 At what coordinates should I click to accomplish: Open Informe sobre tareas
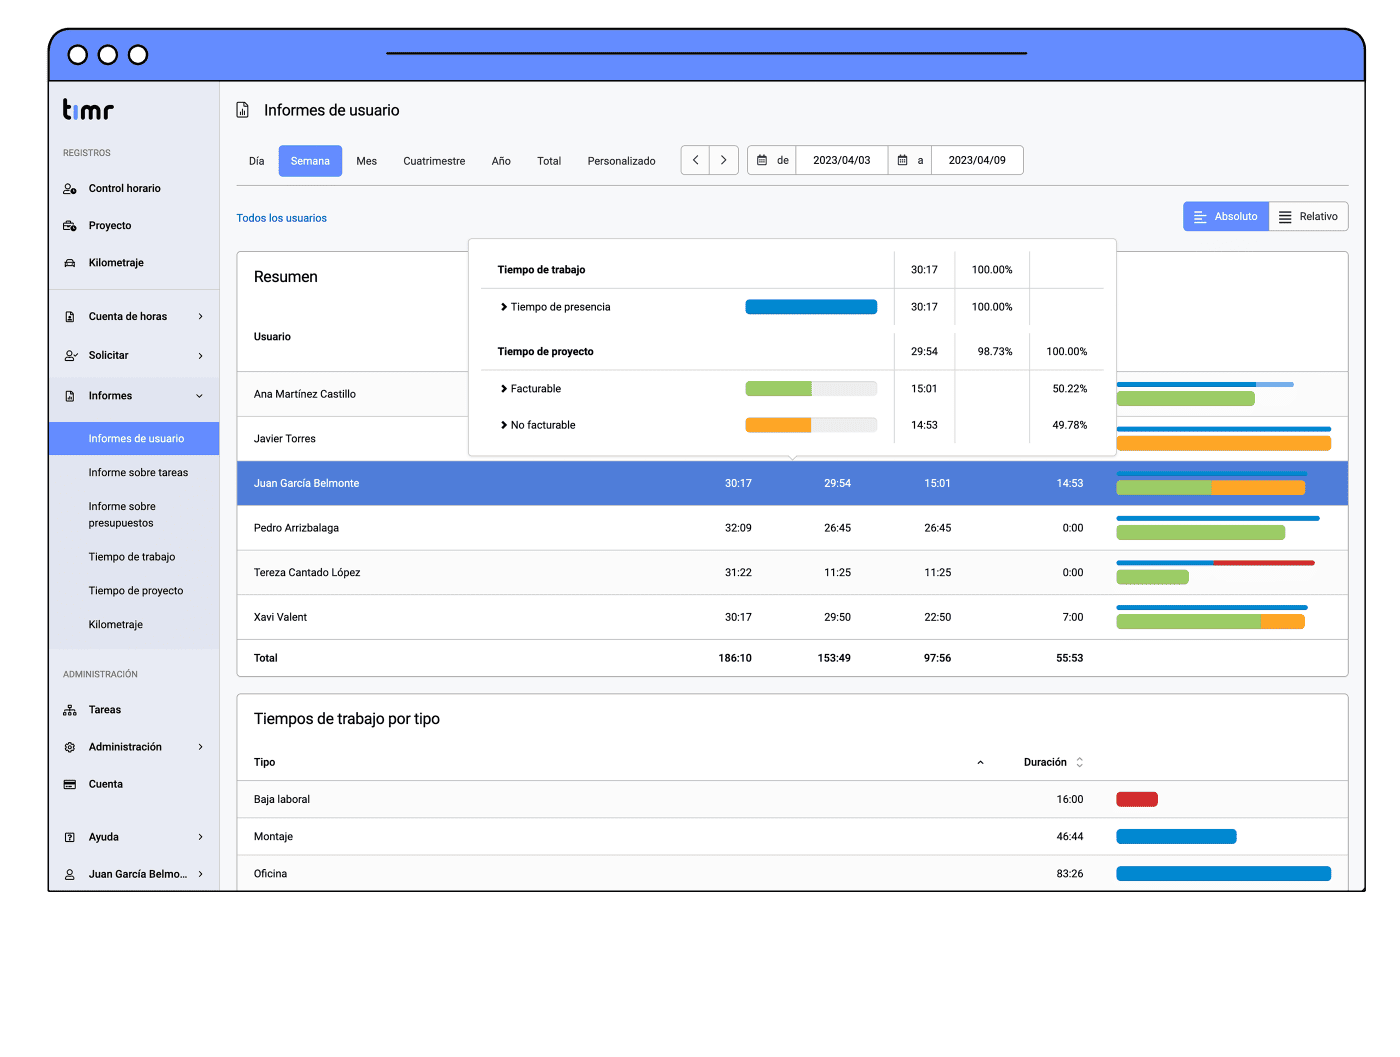pyautogui.click(x=138, y=473)
